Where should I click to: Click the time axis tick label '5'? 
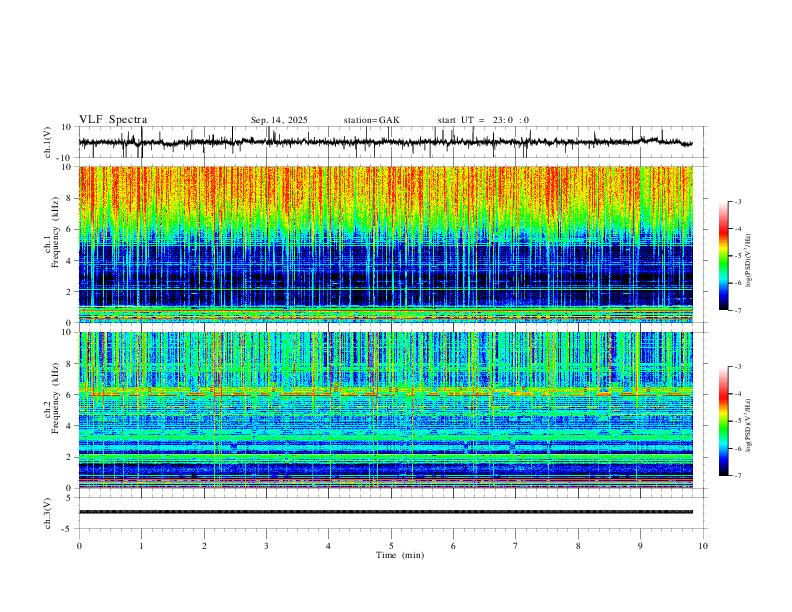coord(391,546)
